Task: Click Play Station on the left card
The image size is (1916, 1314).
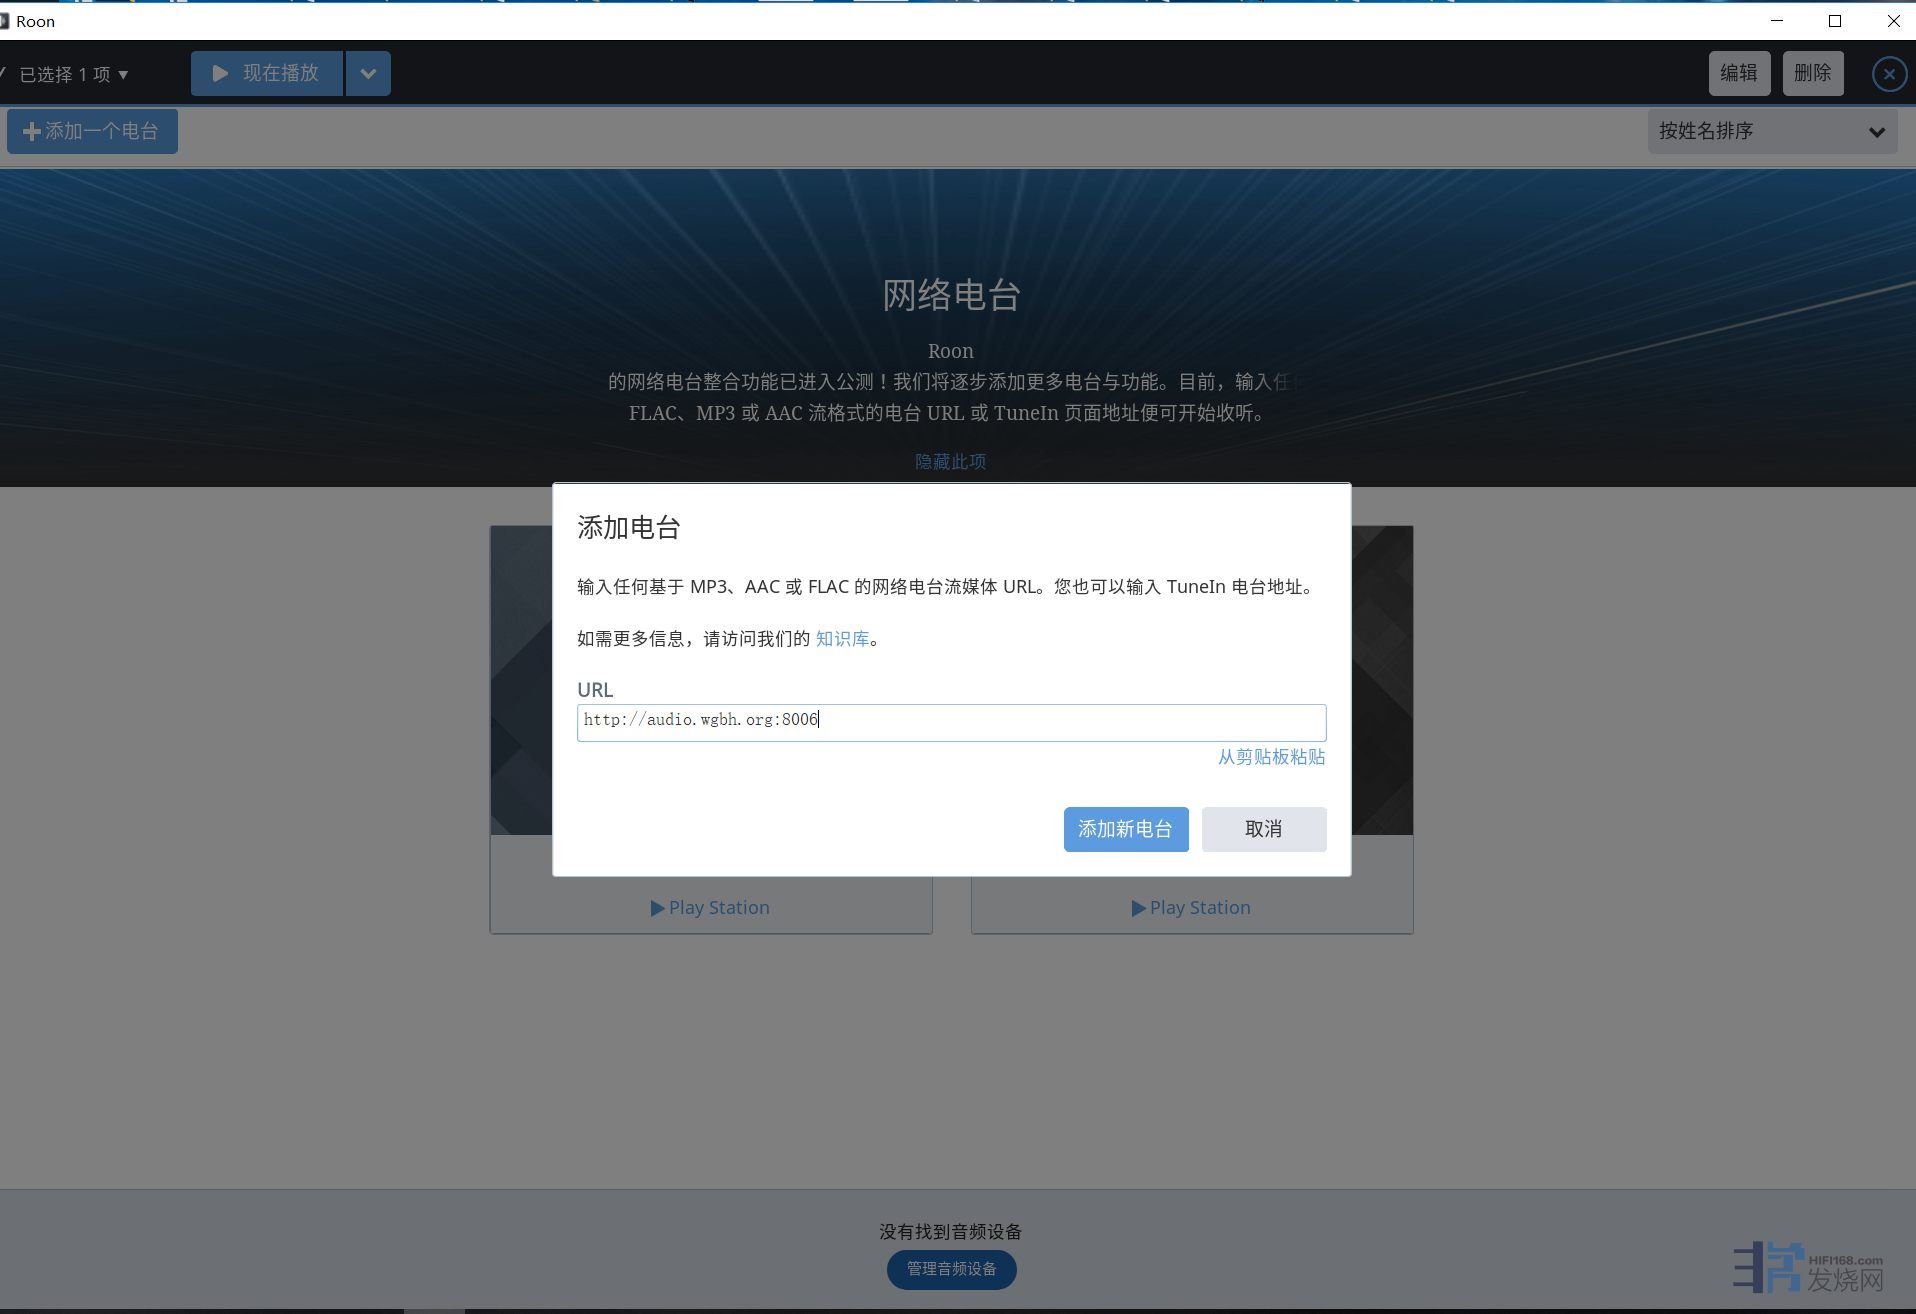Action: point(710,907)
